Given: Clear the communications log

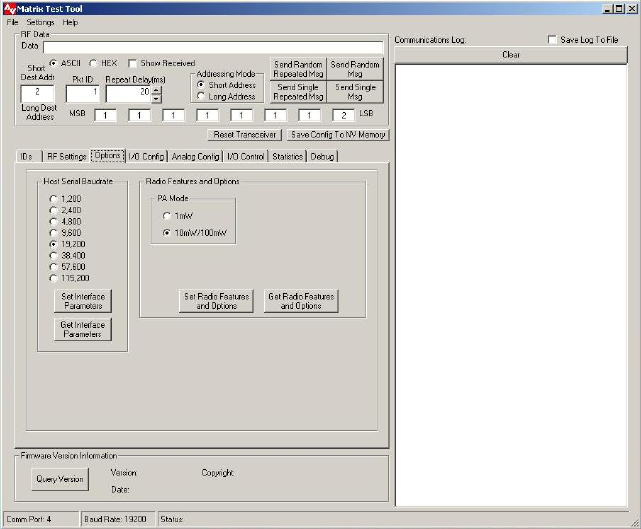Looking at the screenshot, I should (x=511, y=54).
